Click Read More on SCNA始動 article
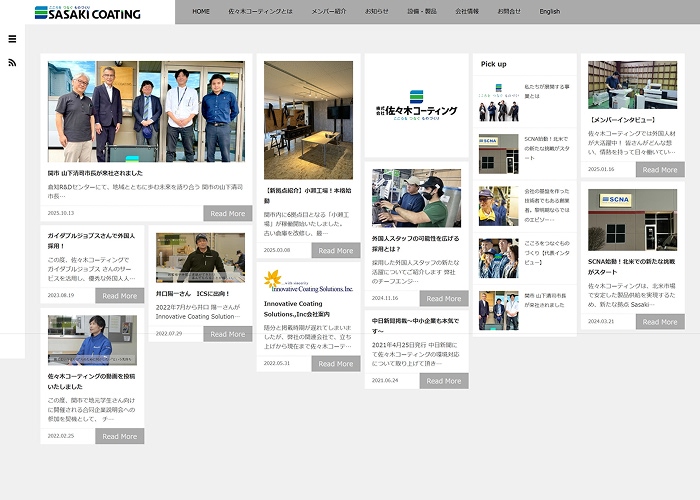700x500 pixels. pyautogui.click(x=660, y=322)
